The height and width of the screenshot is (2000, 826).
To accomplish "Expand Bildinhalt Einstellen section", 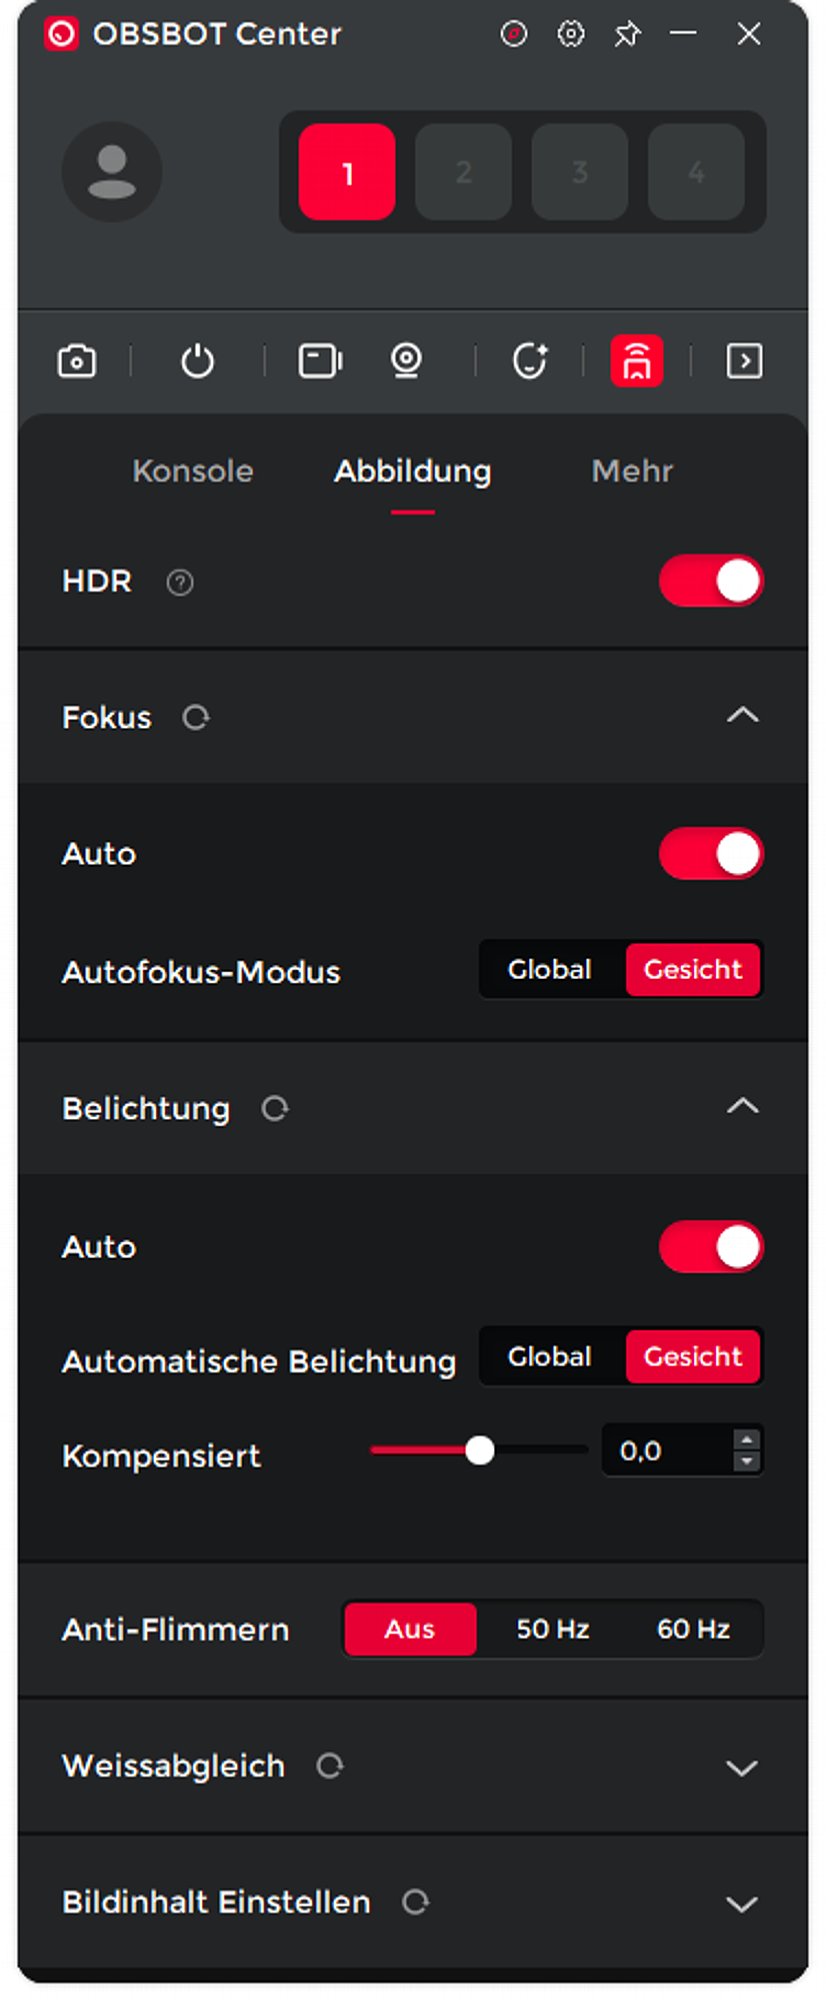I will pos(741,1903).
